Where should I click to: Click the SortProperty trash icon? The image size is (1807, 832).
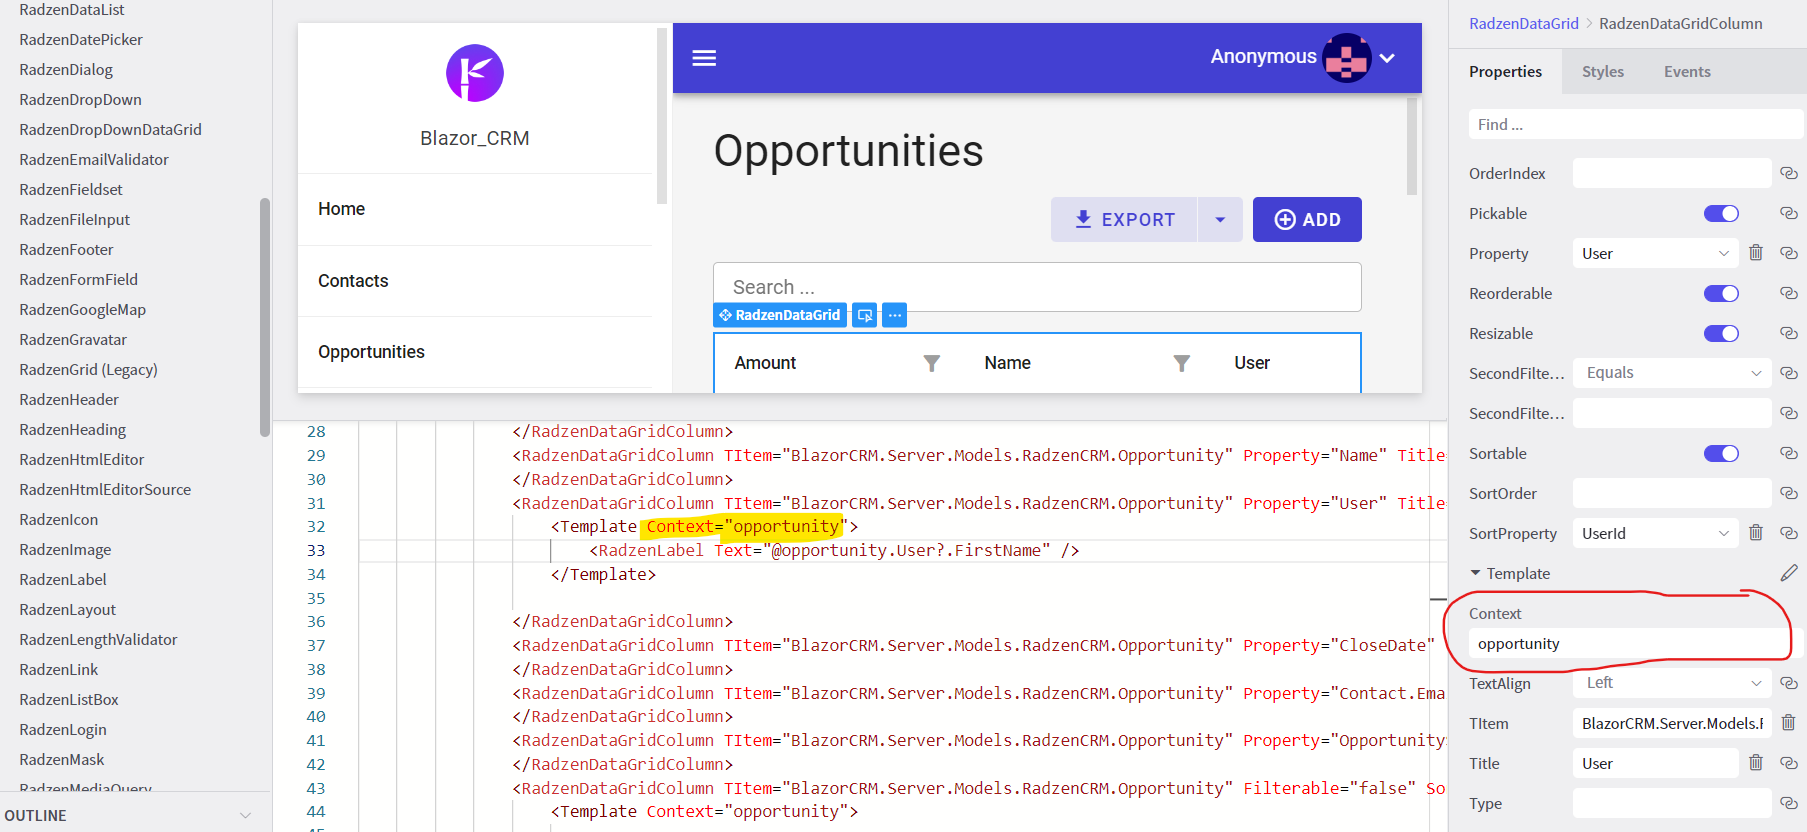point(1756,533)
